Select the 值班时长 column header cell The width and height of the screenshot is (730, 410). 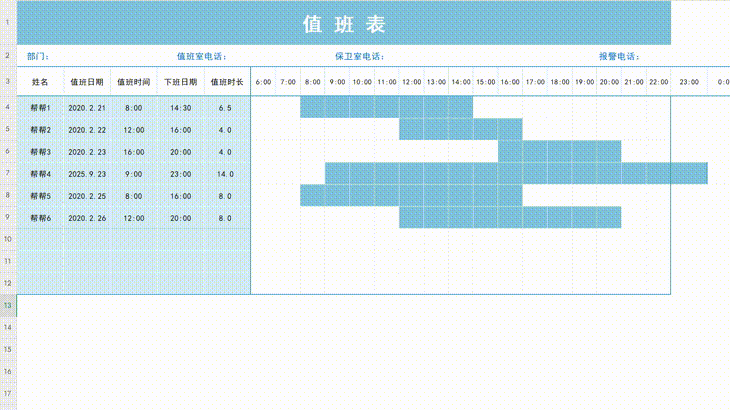click(x=226, y=82)
